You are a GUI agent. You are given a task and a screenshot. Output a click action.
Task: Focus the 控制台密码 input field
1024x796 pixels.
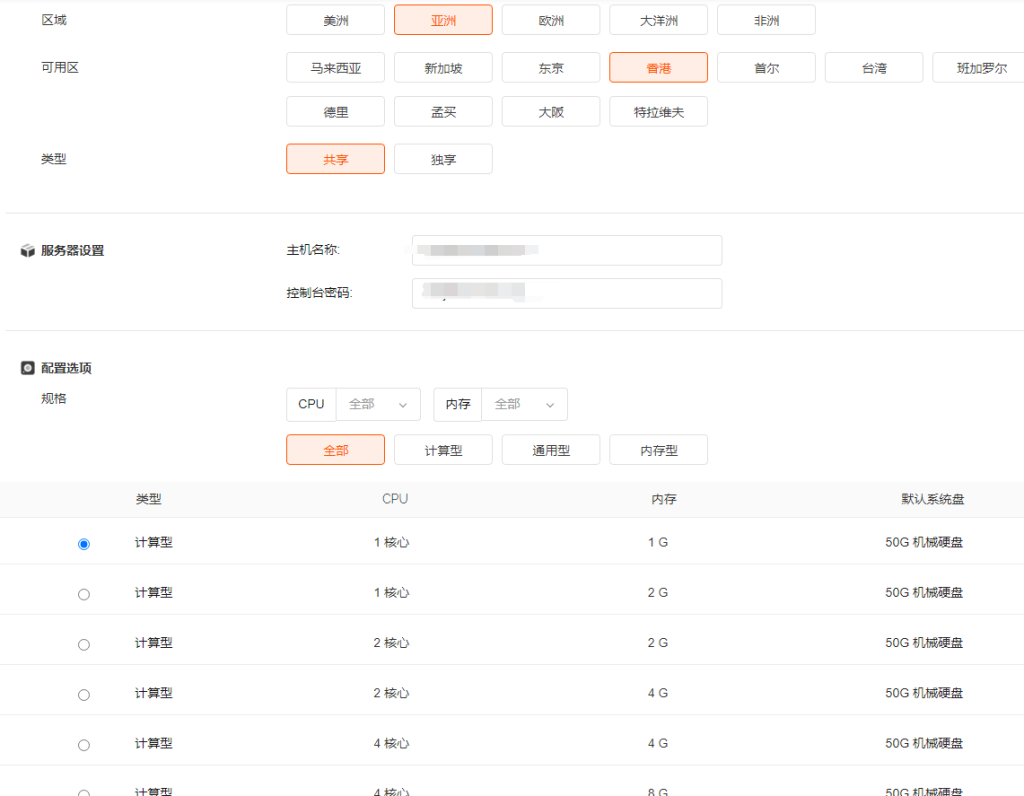coord(566,293)
